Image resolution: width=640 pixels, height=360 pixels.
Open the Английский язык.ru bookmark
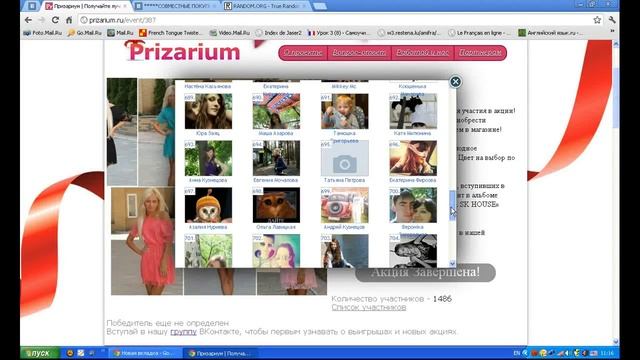point(551,33)
